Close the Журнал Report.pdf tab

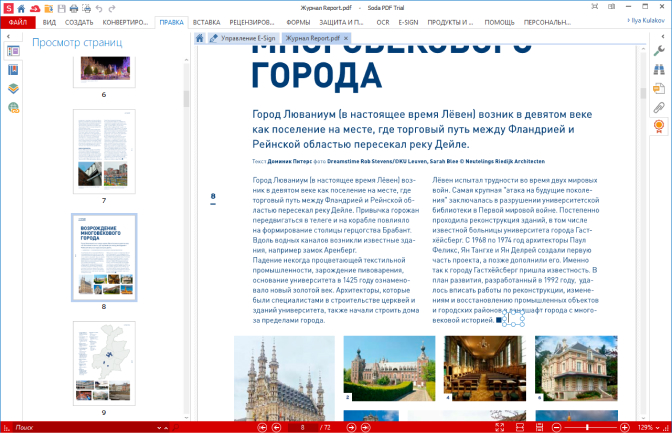tap(346, 38)
